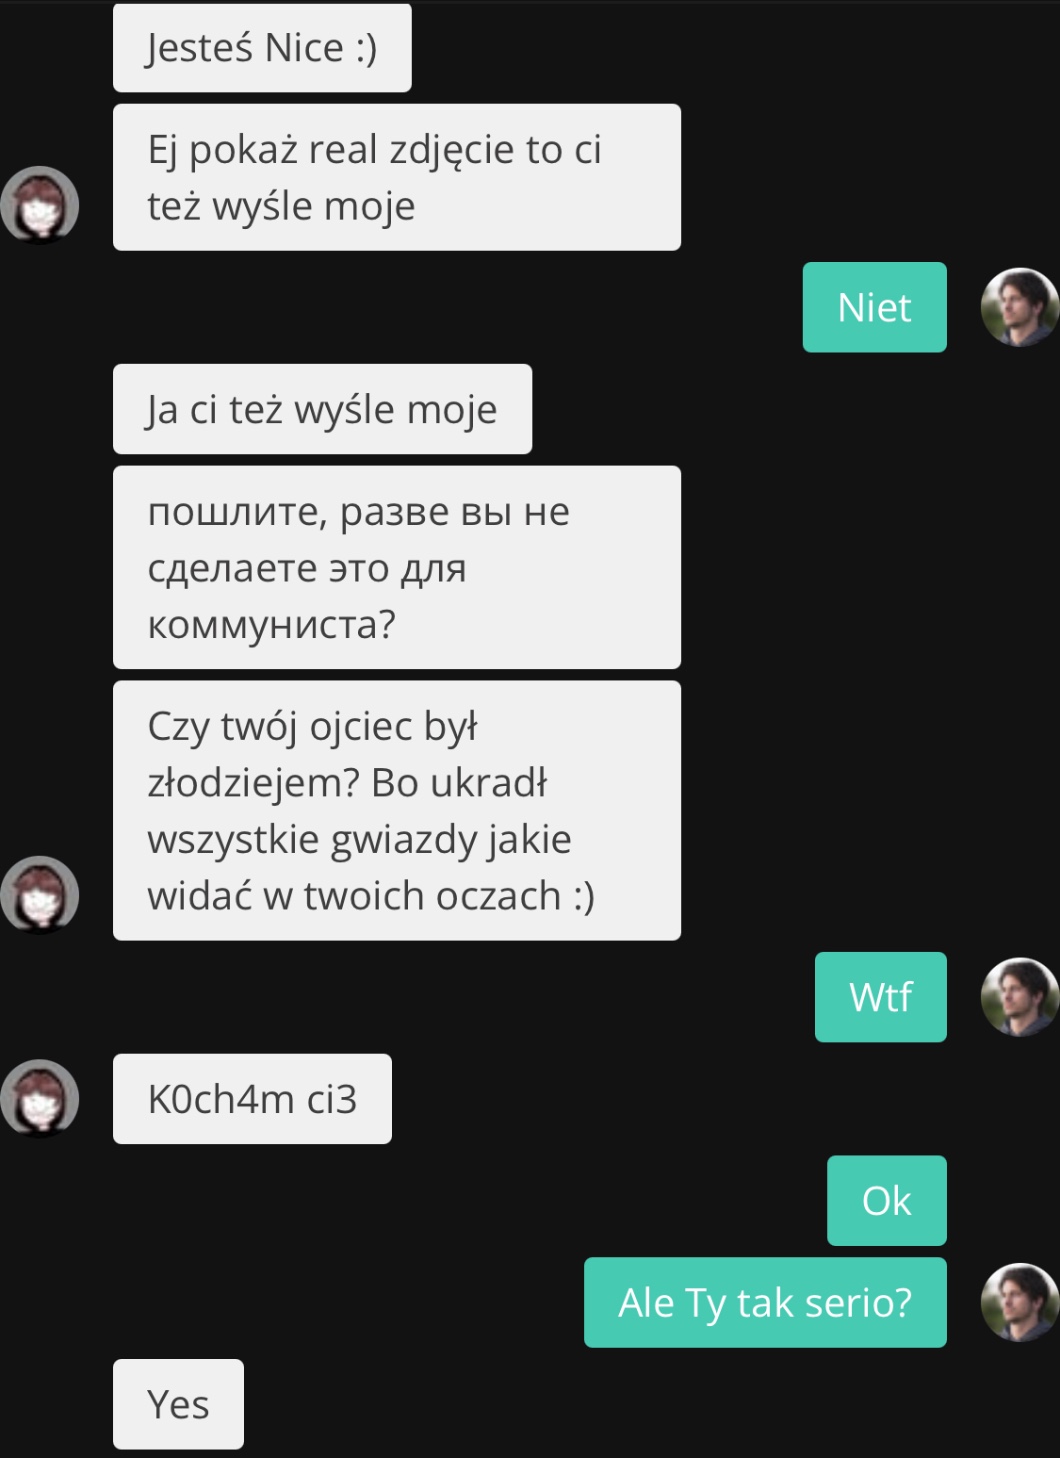Click the word 'złodziejem?' in the pickup line
1060x1458 pixels.
tap(253, 784)
